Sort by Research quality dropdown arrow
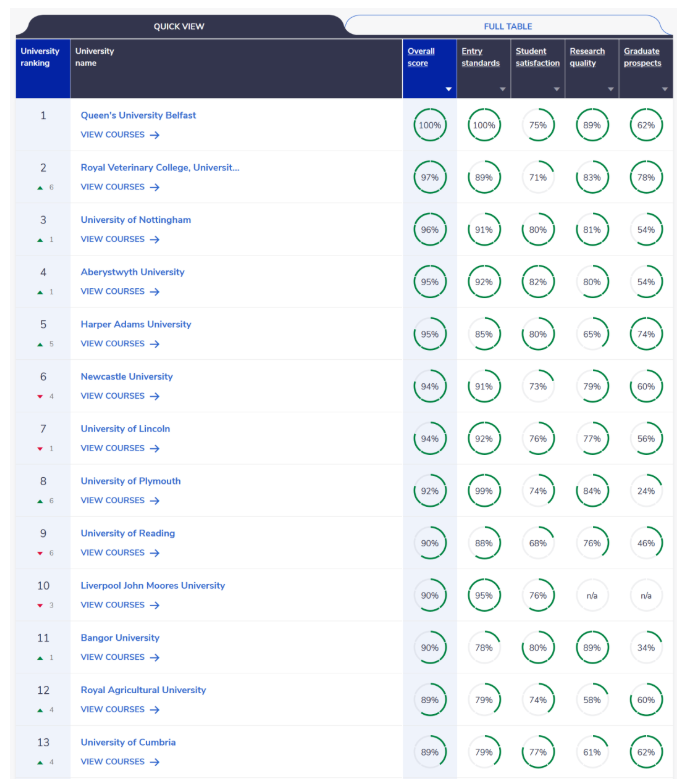Viewport: 695px width, 779px height. pos(610,90)
